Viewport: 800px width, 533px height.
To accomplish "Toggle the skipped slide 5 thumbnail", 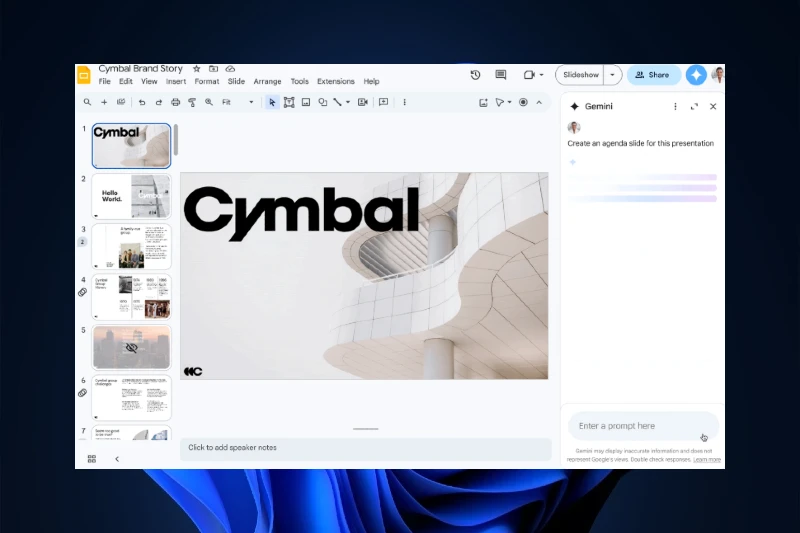I will click(x=131, y=347).
